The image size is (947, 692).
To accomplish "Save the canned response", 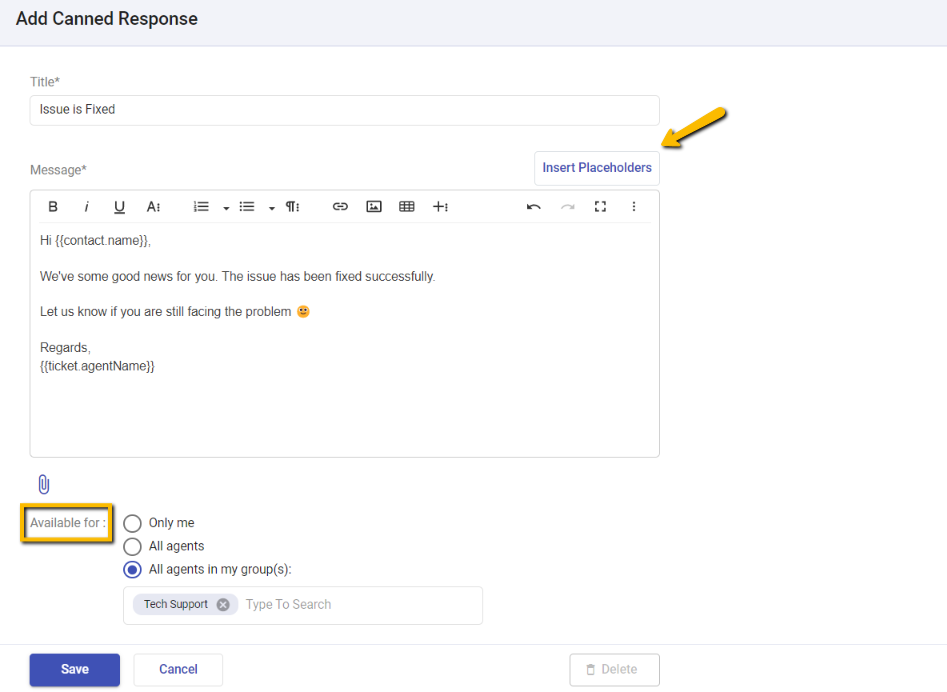I will pyautogui.click(x=75, y=670).
